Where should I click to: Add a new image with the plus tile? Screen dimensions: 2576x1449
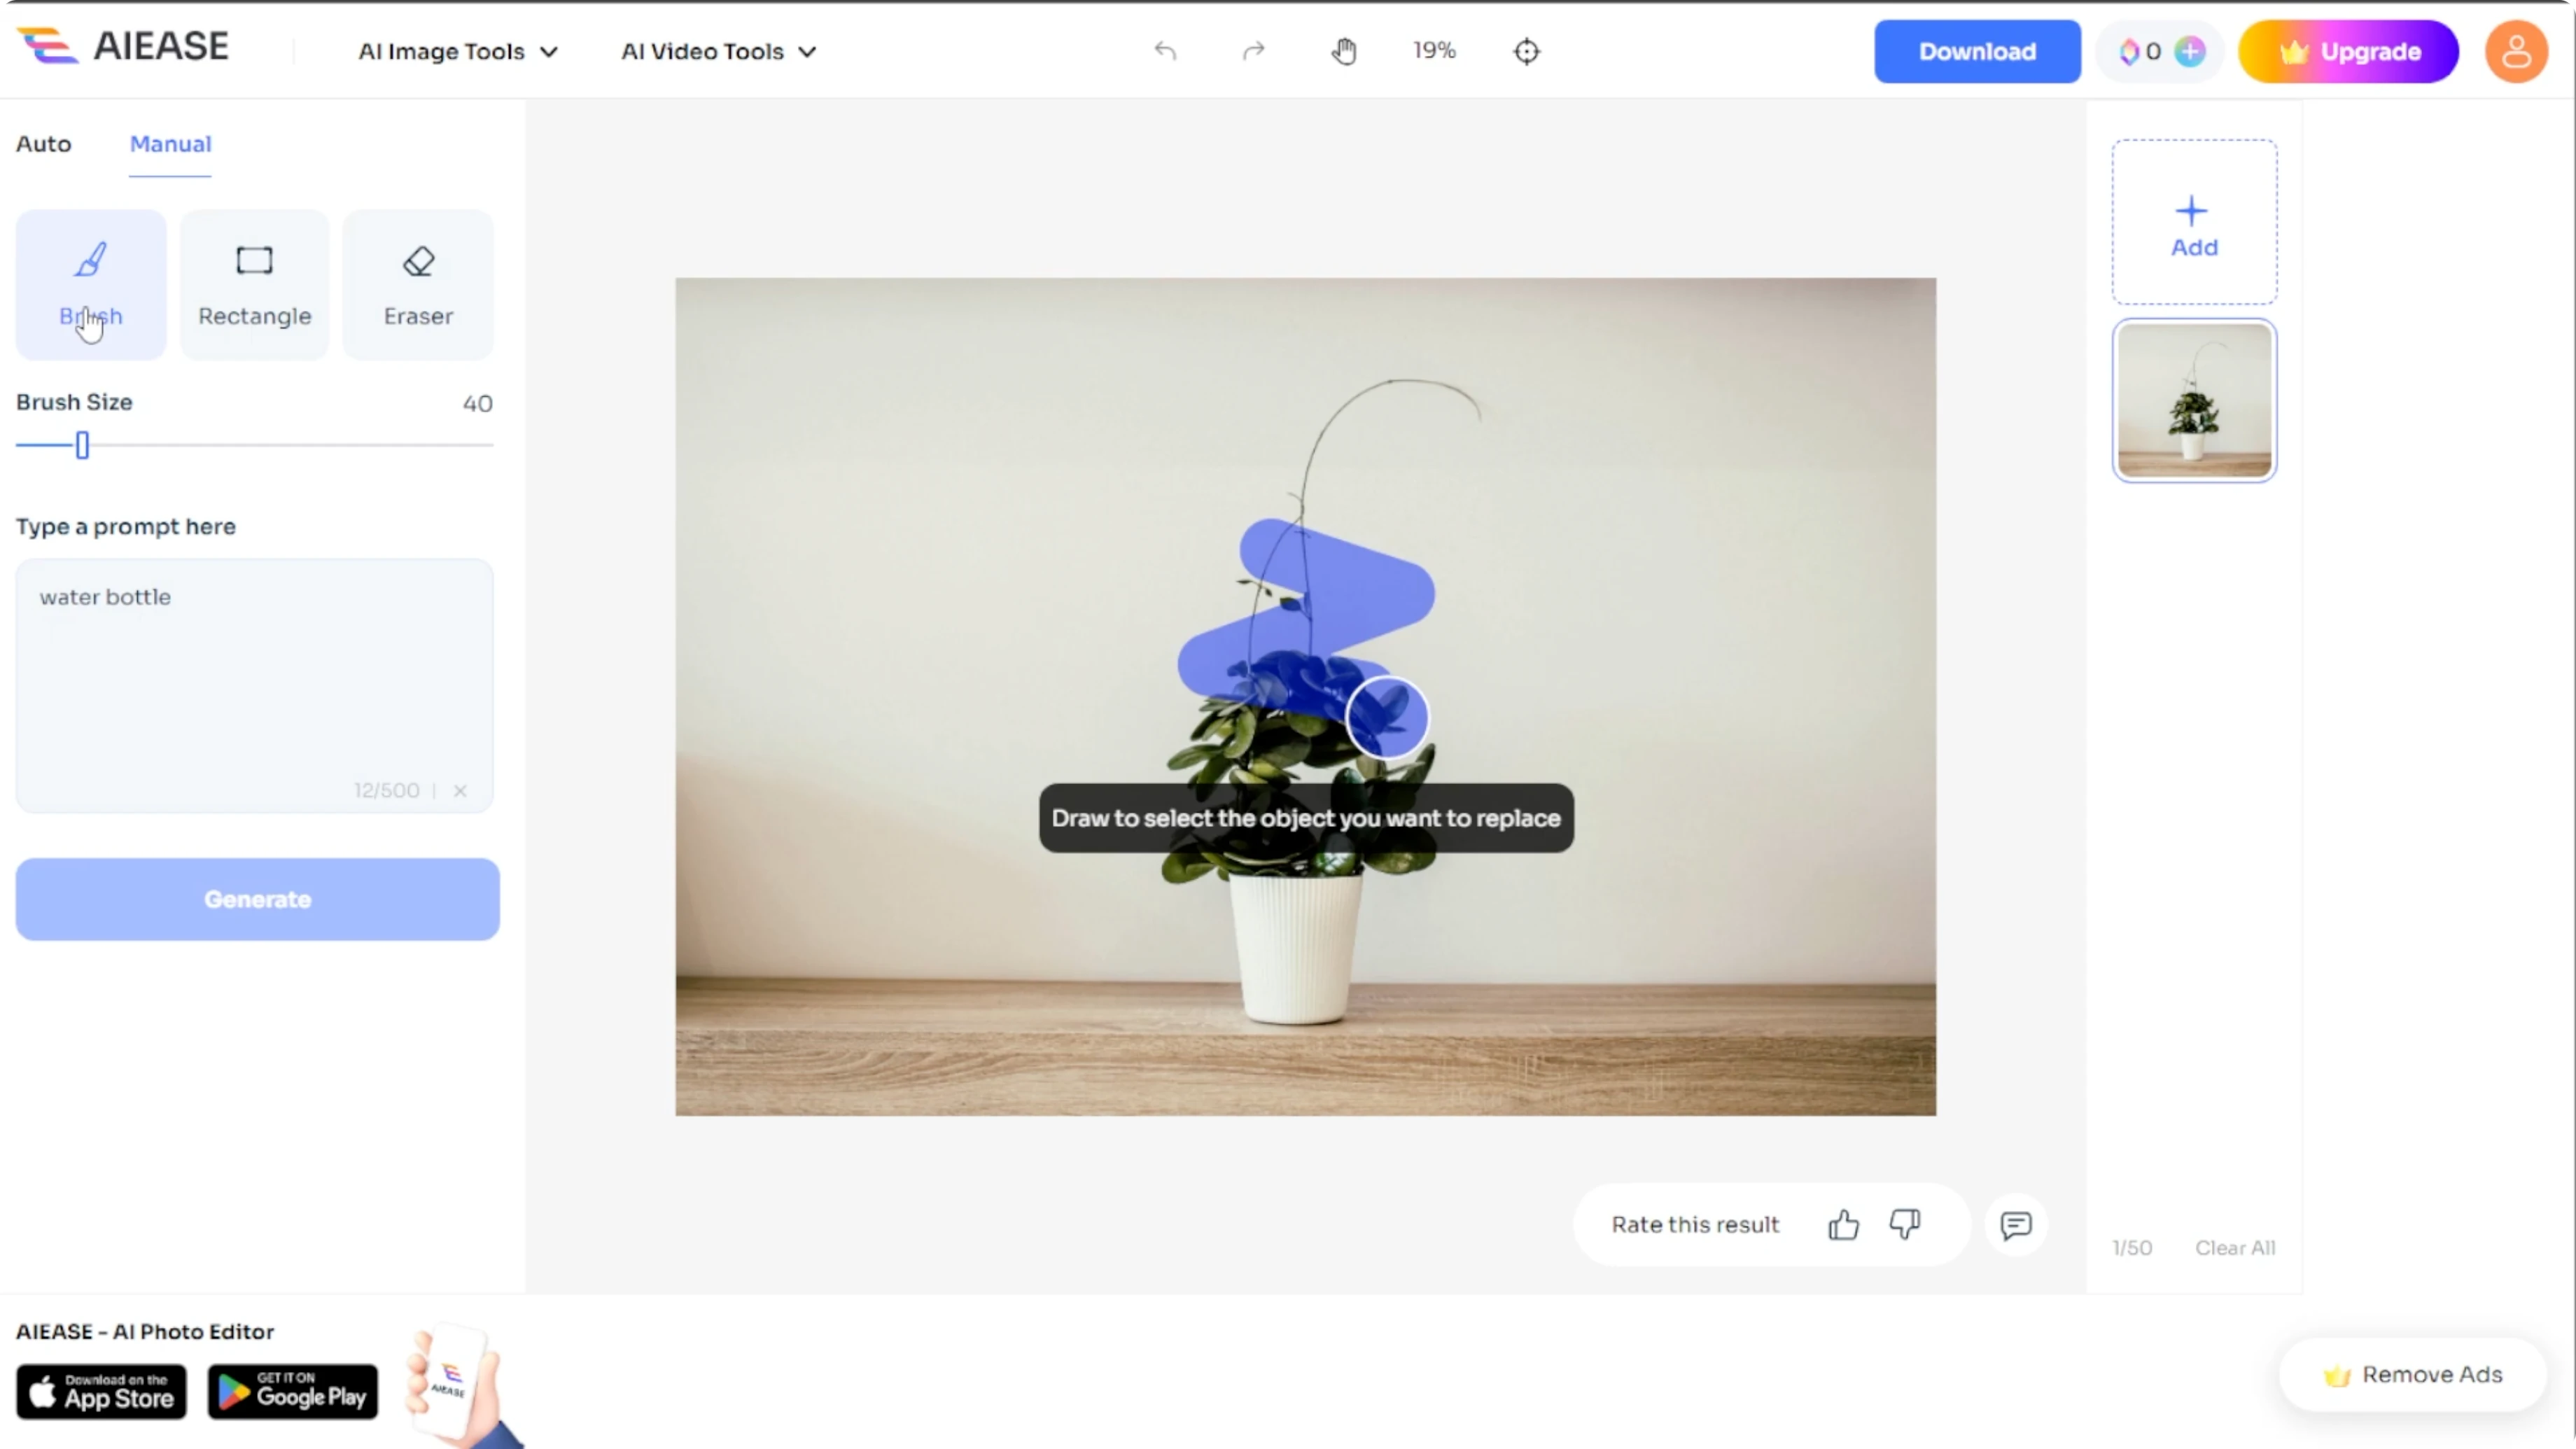click(x=2194, y=222)
